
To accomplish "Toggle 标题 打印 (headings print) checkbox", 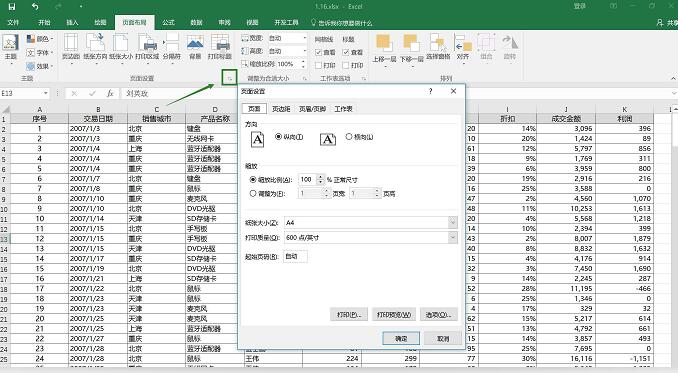I will [346, 65].
